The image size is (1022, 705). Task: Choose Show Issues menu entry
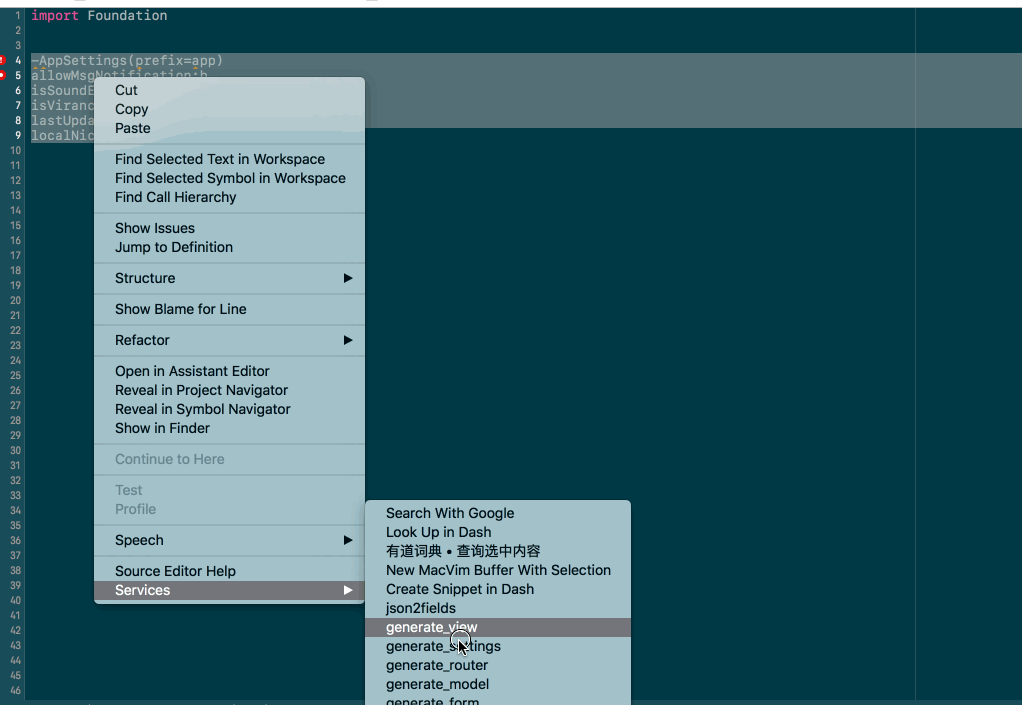click(229, 228)
